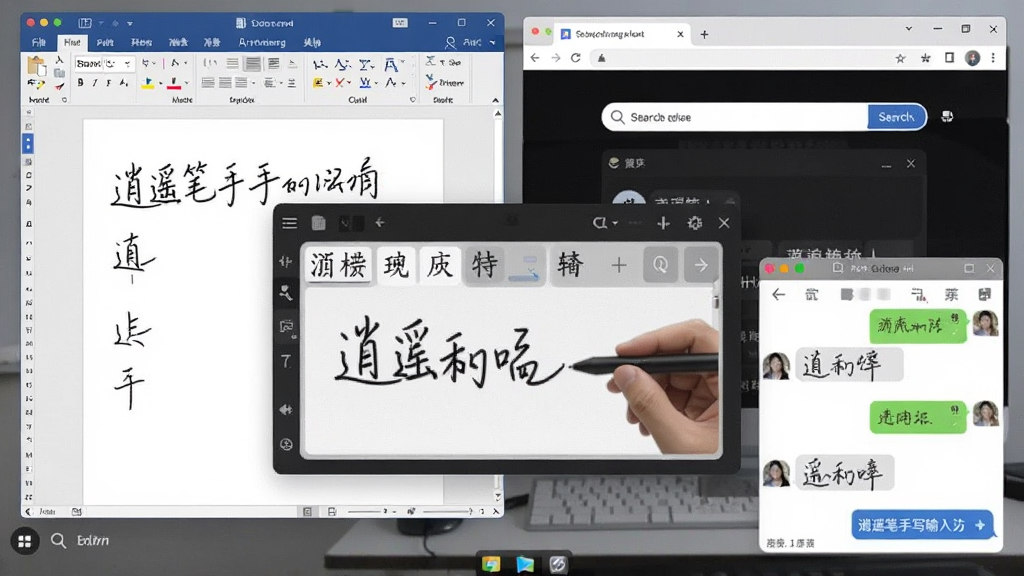Bookmark the page with the star icon
This screenshot has width=1024, height=576.
point(900,58)
